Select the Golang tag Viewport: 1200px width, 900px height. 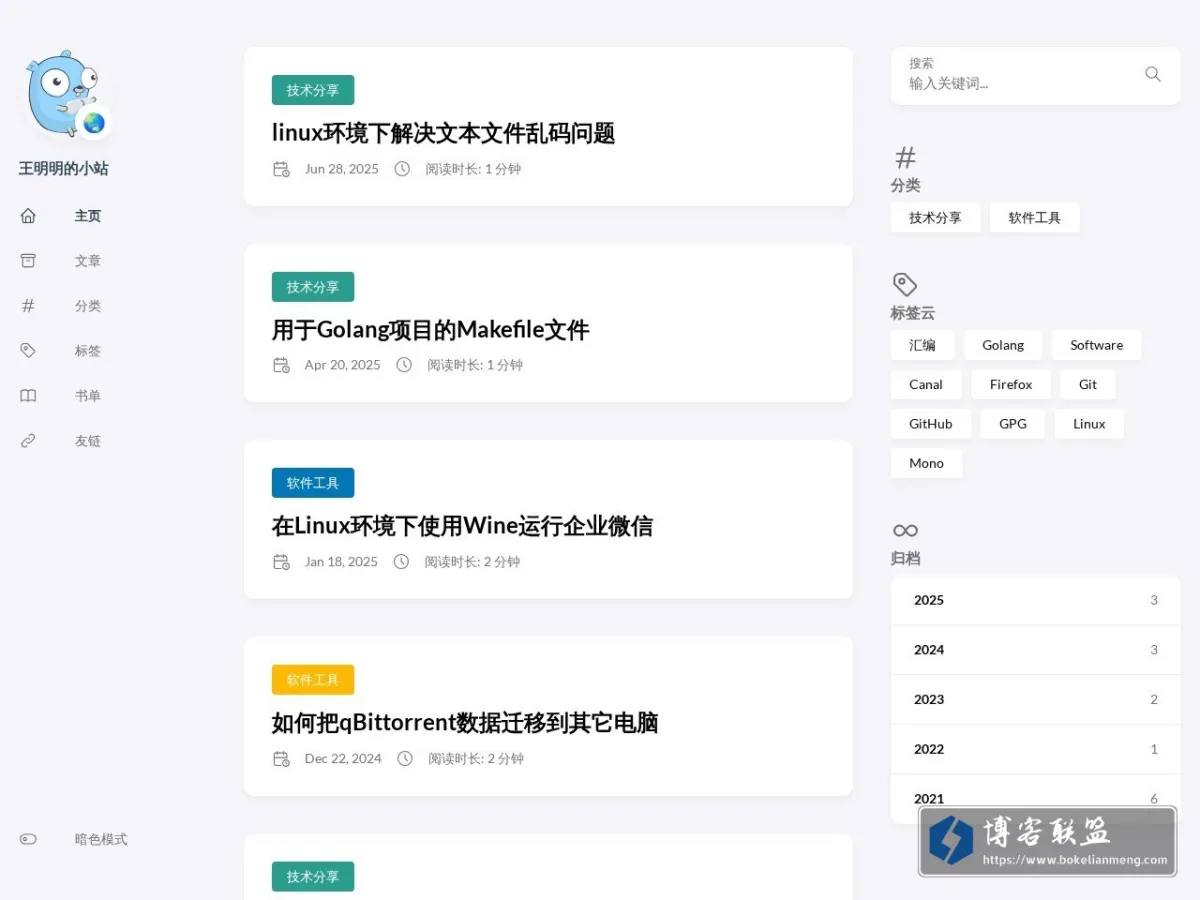(x=1003, y=346)
